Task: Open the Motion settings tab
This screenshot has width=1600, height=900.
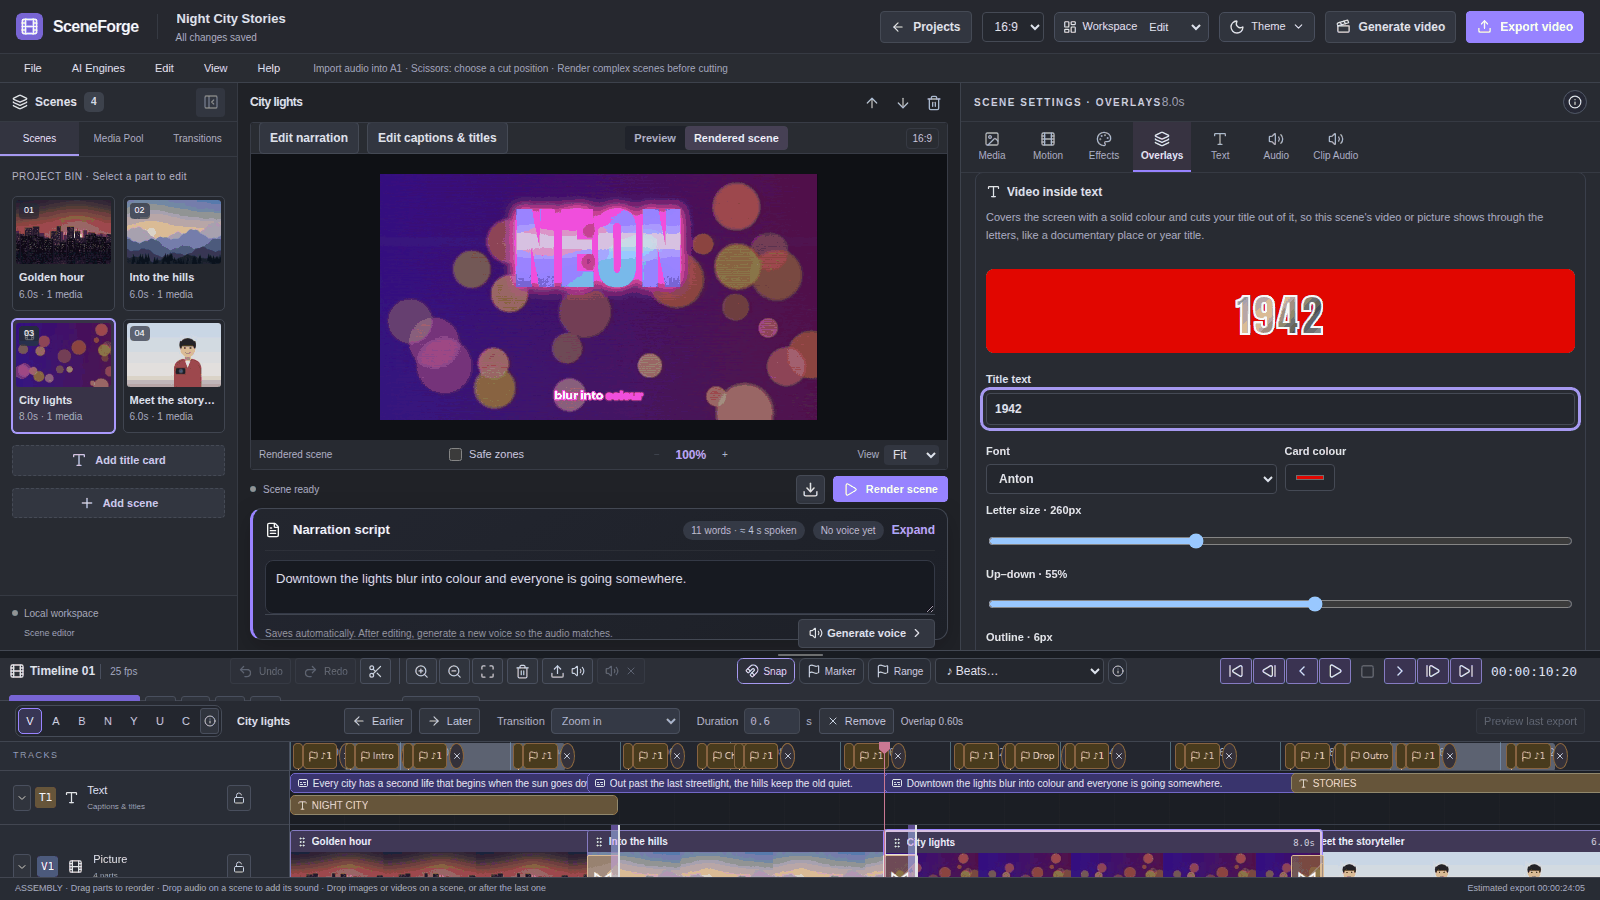Action: click(x=1048, y=146)
